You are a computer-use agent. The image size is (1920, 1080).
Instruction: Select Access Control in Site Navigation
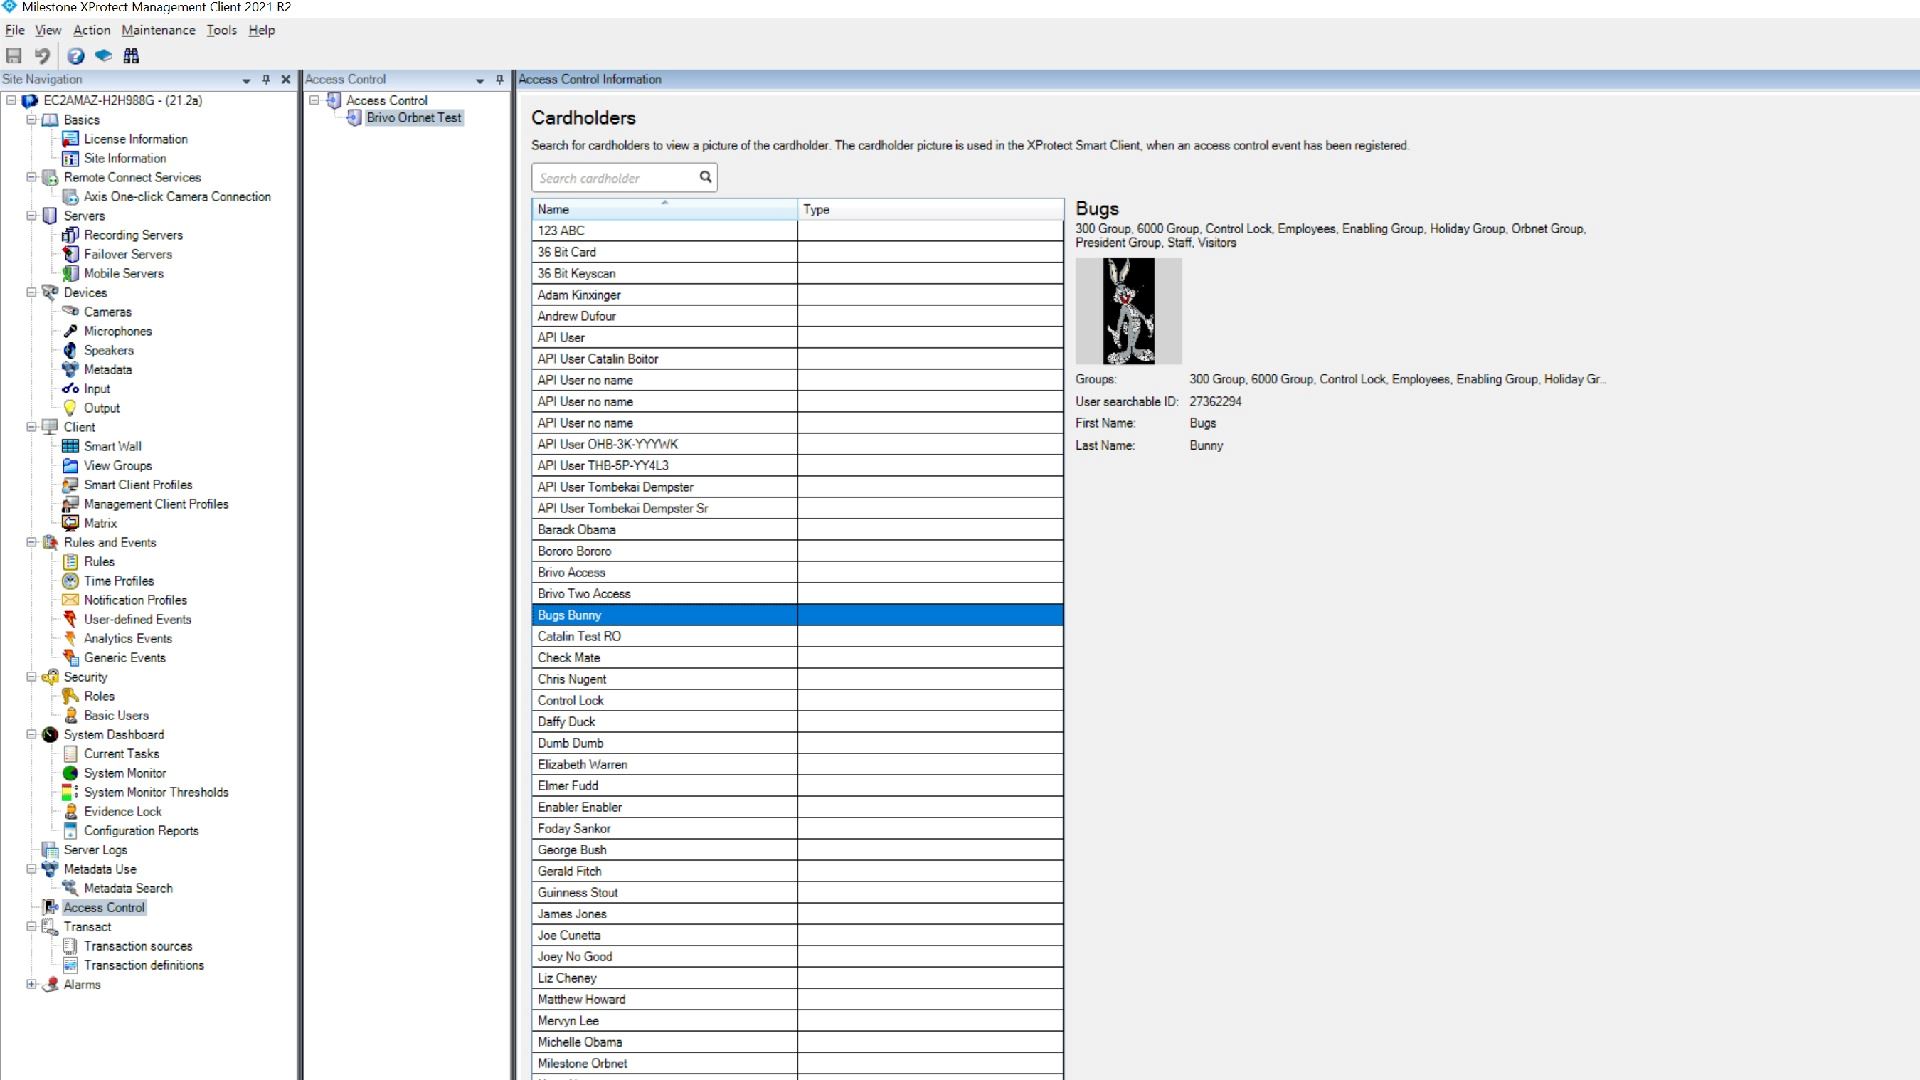[x=104, y=907]
